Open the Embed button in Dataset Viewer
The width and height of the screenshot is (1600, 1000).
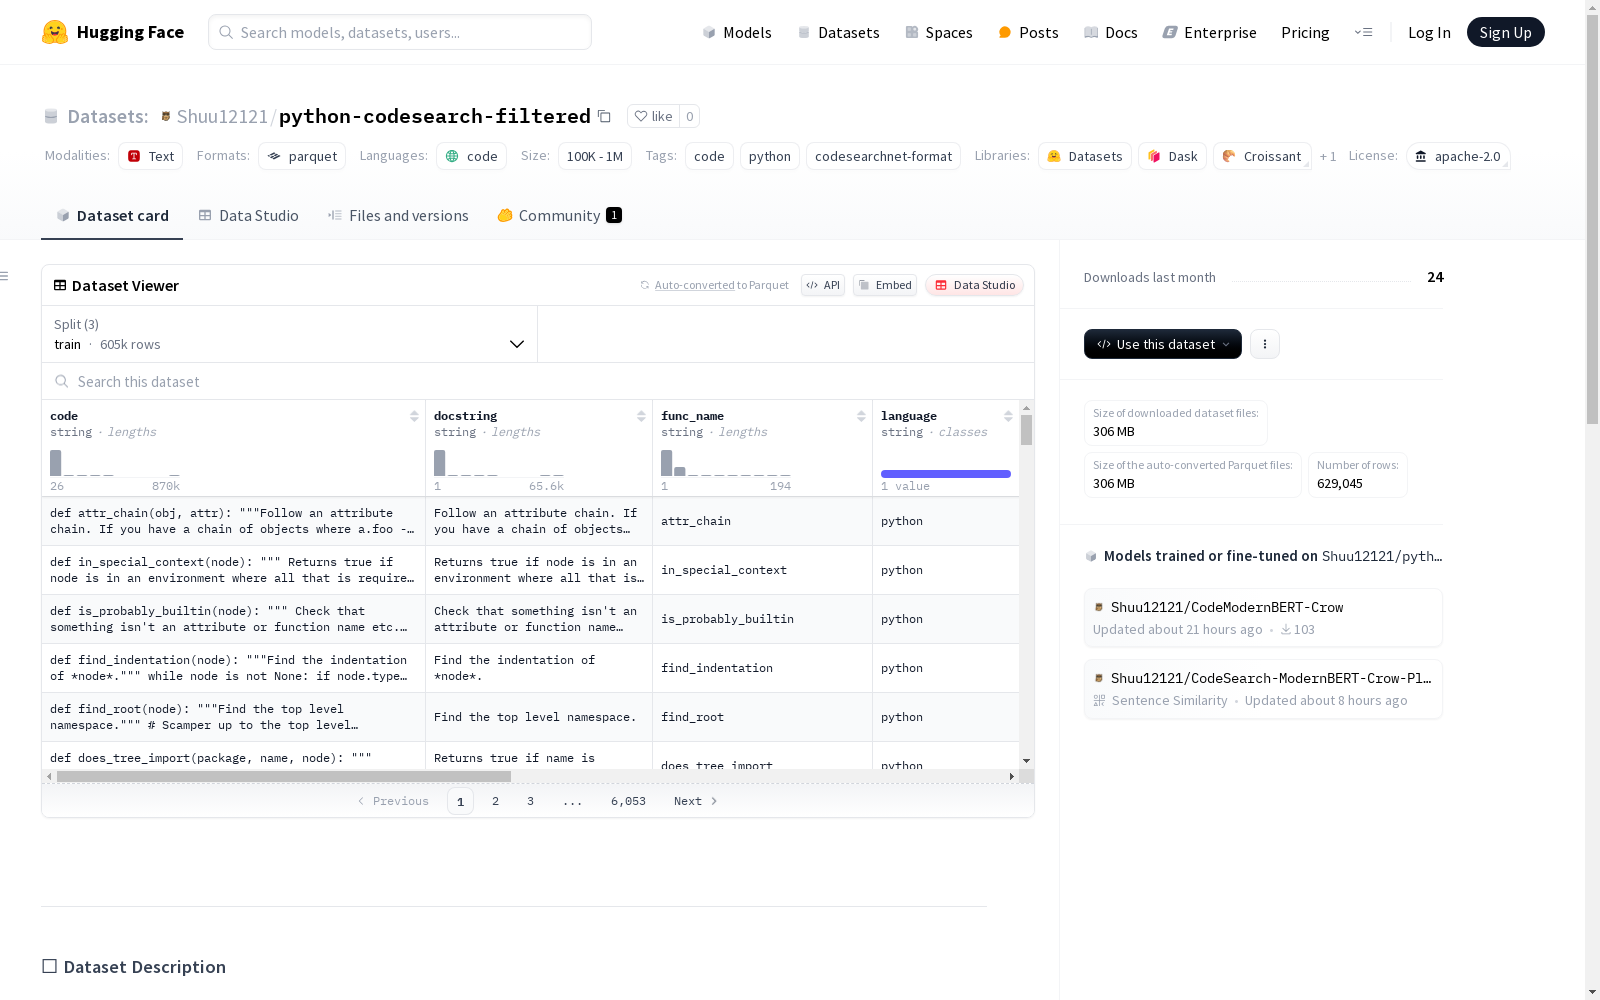[885, 285]
